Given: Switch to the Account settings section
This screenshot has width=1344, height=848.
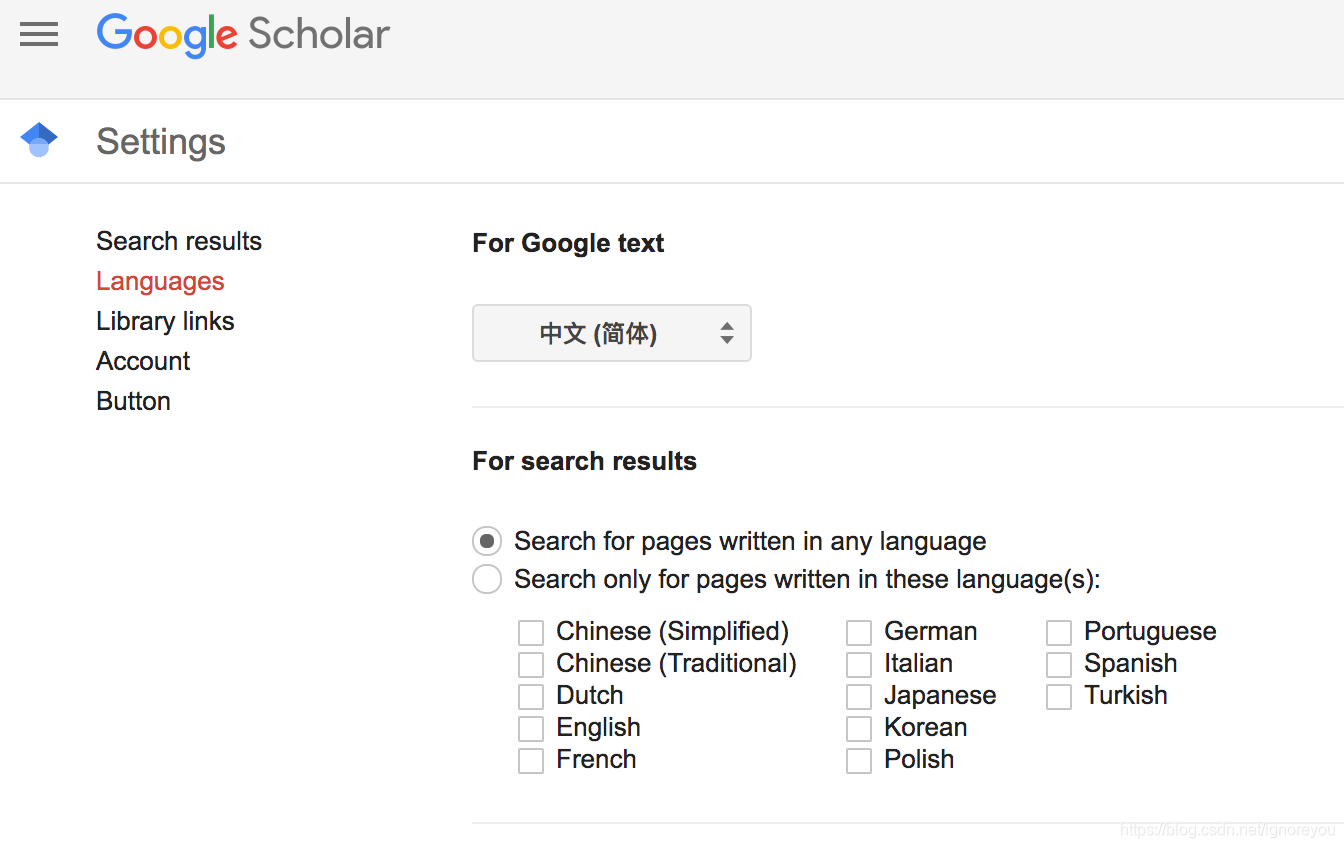Looking at the screenshot, I should tap(143, 360).
